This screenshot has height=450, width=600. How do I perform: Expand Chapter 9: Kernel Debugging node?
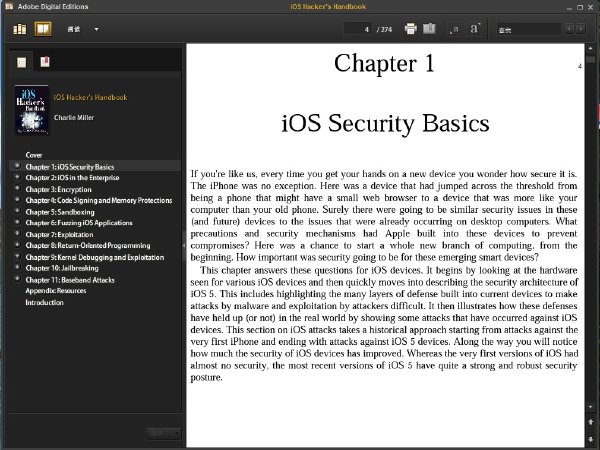pos(17,256)
